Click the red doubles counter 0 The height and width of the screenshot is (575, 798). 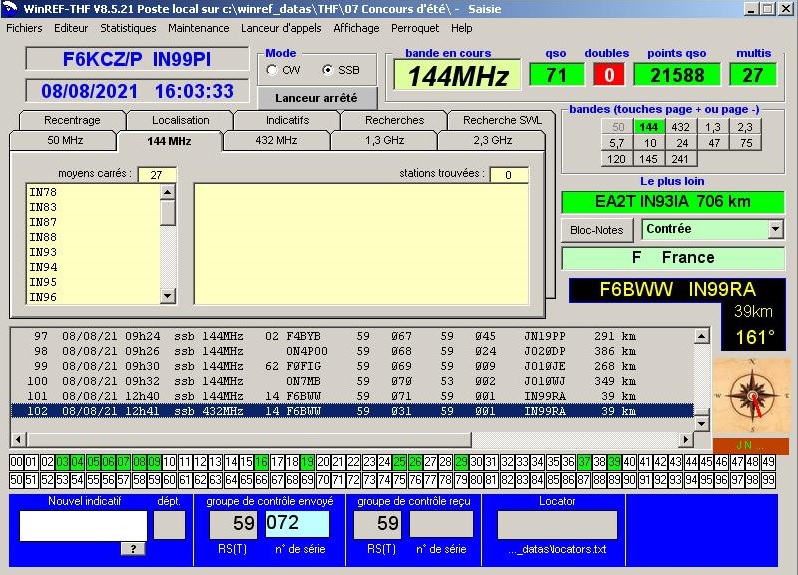pos(609,75)
